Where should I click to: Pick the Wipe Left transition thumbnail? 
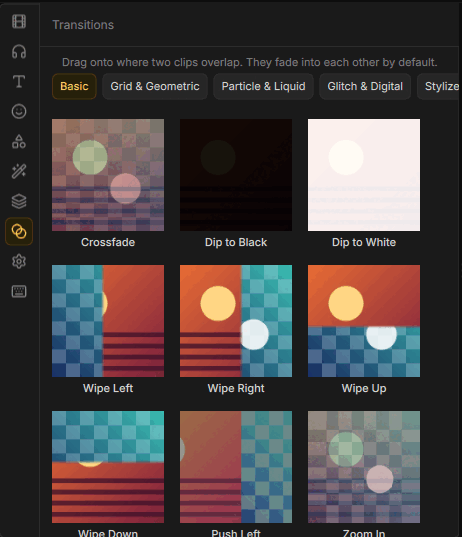108,321
